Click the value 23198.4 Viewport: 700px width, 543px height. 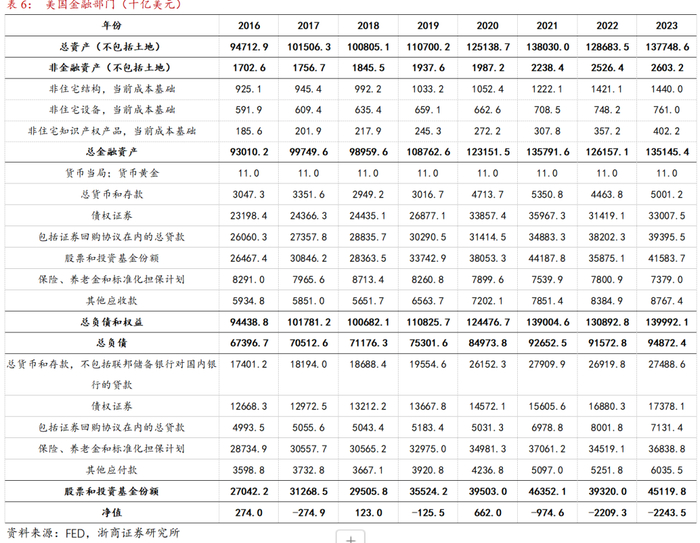249,216
